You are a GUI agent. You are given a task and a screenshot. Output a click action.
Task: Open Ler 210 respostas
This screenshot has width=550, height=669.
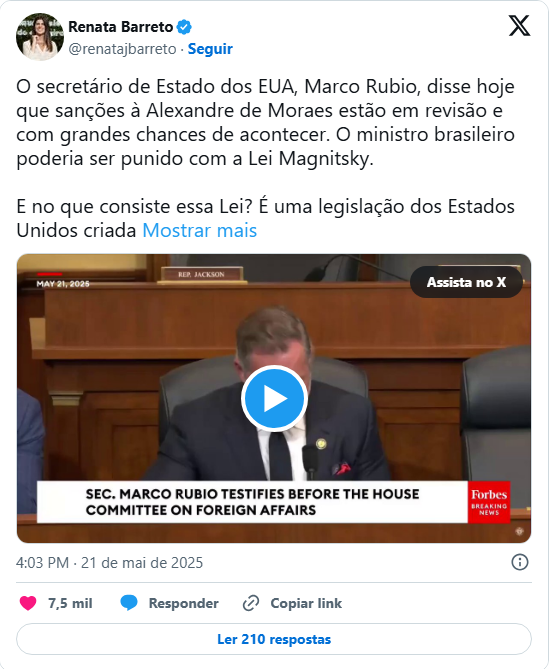(x=274, y=639)
